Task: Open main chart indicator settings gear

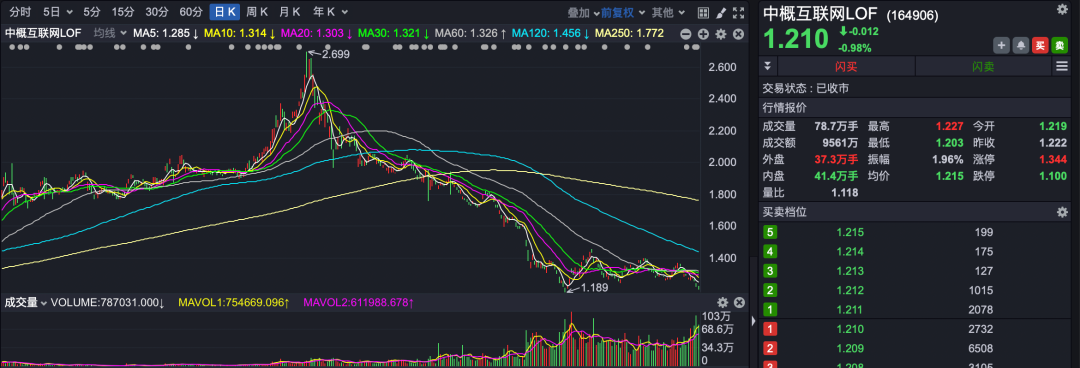Action: (x=721, y=34)
